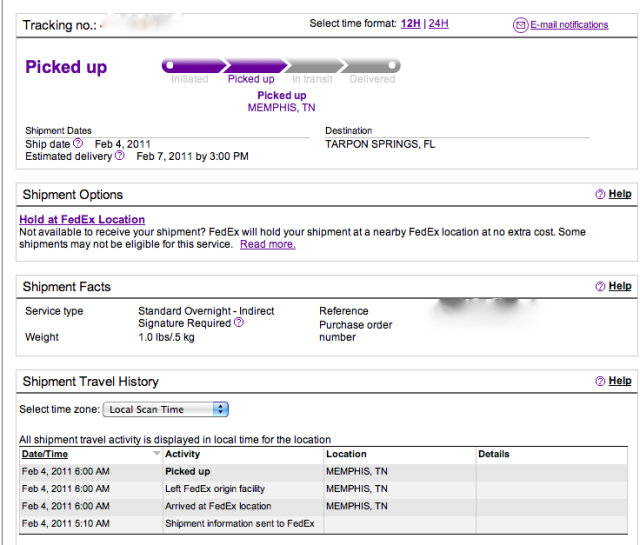
Task: Click the help icon beside Estimated delivery
Action: (120, 156)
